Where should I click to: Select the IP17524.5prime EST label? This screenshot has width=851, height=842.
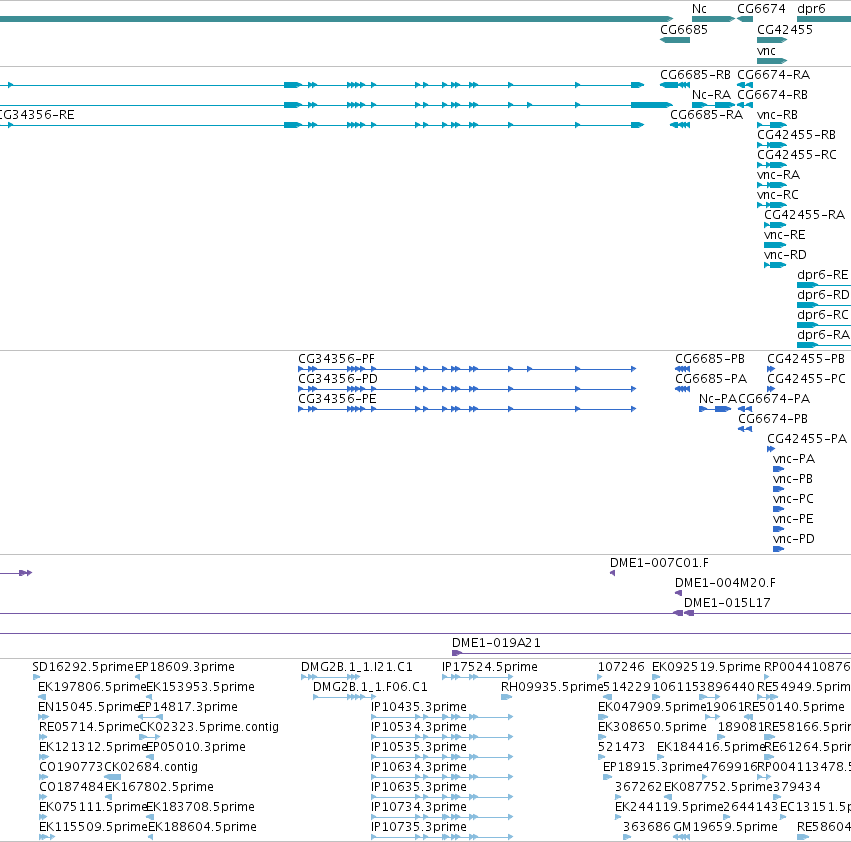pos(490,667)
